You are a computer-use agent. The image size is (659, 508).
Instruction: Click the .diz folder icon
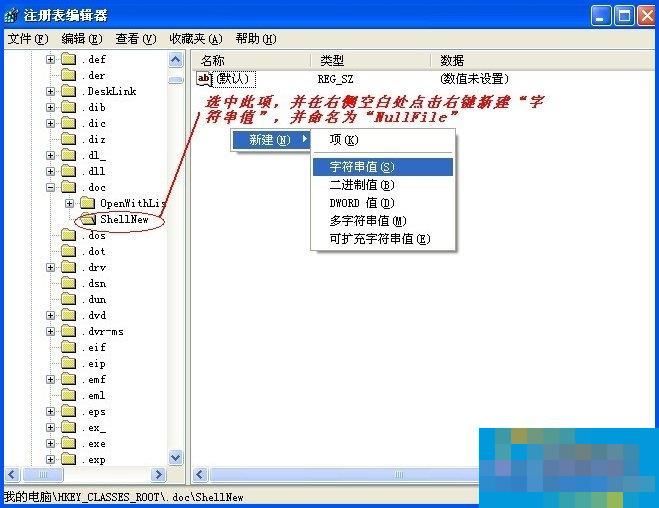tap(69, 139)
